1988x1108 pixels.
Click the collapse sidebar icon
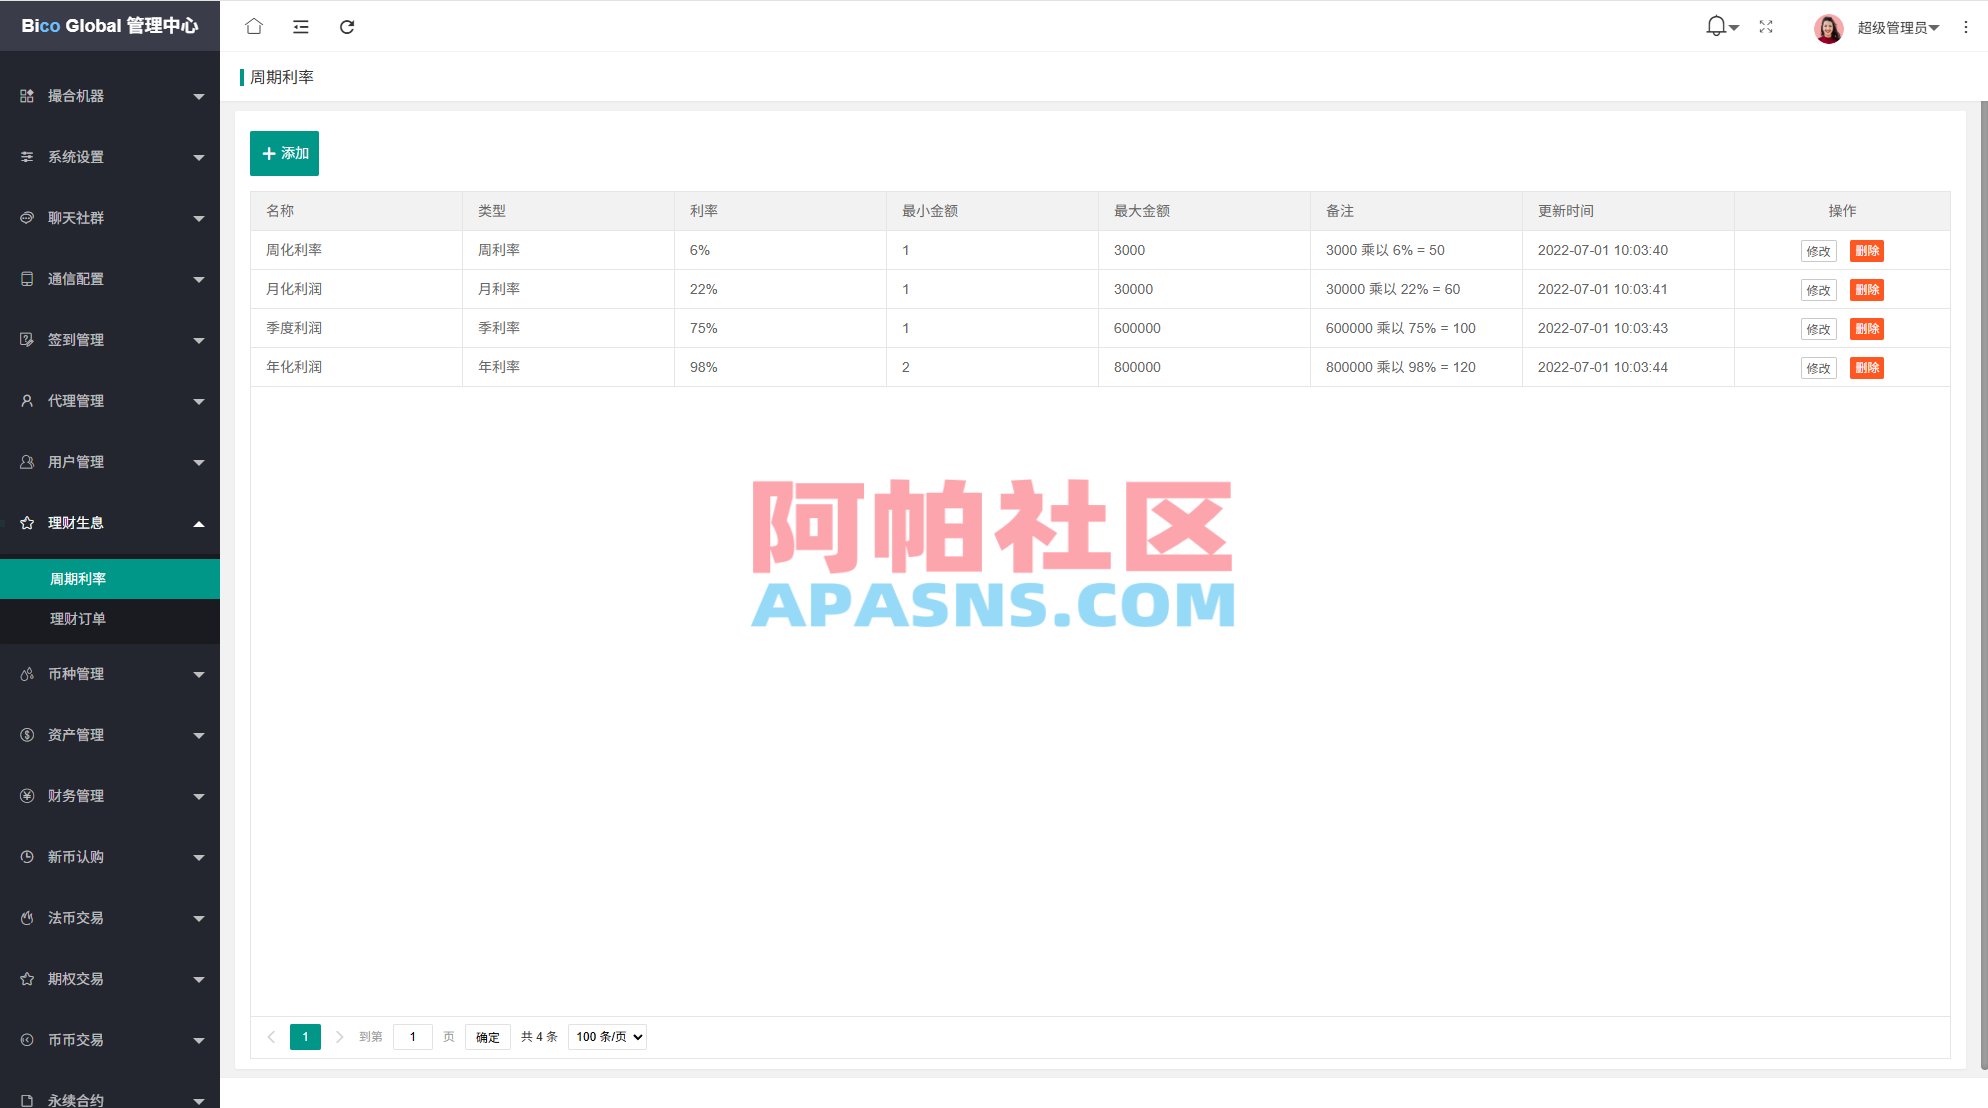[300, 26]
